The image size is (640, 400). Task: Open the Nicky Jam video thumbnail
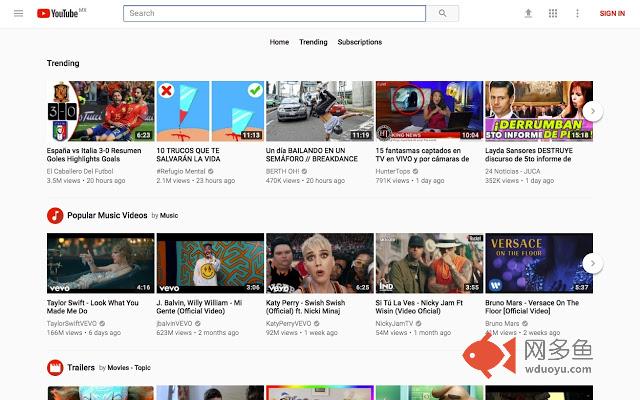coord(429,263)
